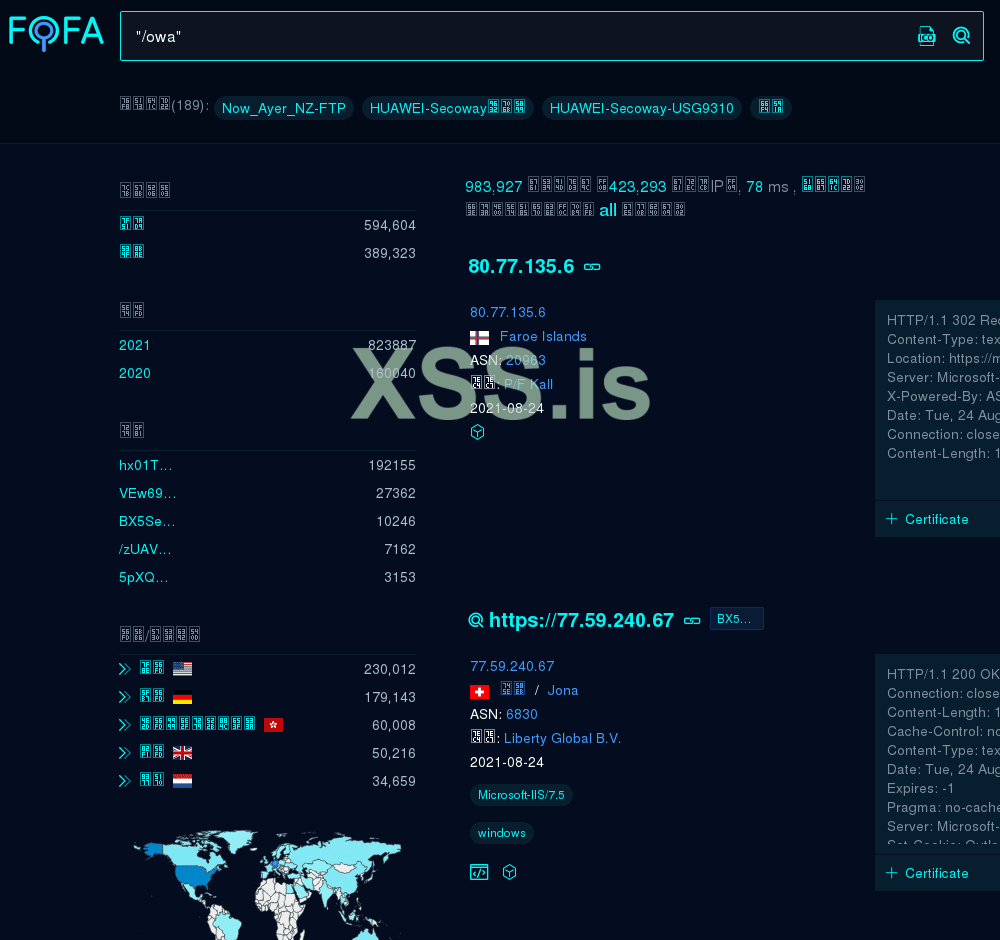Select the Now_Ayer_NZ-FTP related tag
Image resolution: width=1000 pixels, height=940 pixels.
point(284,108)
